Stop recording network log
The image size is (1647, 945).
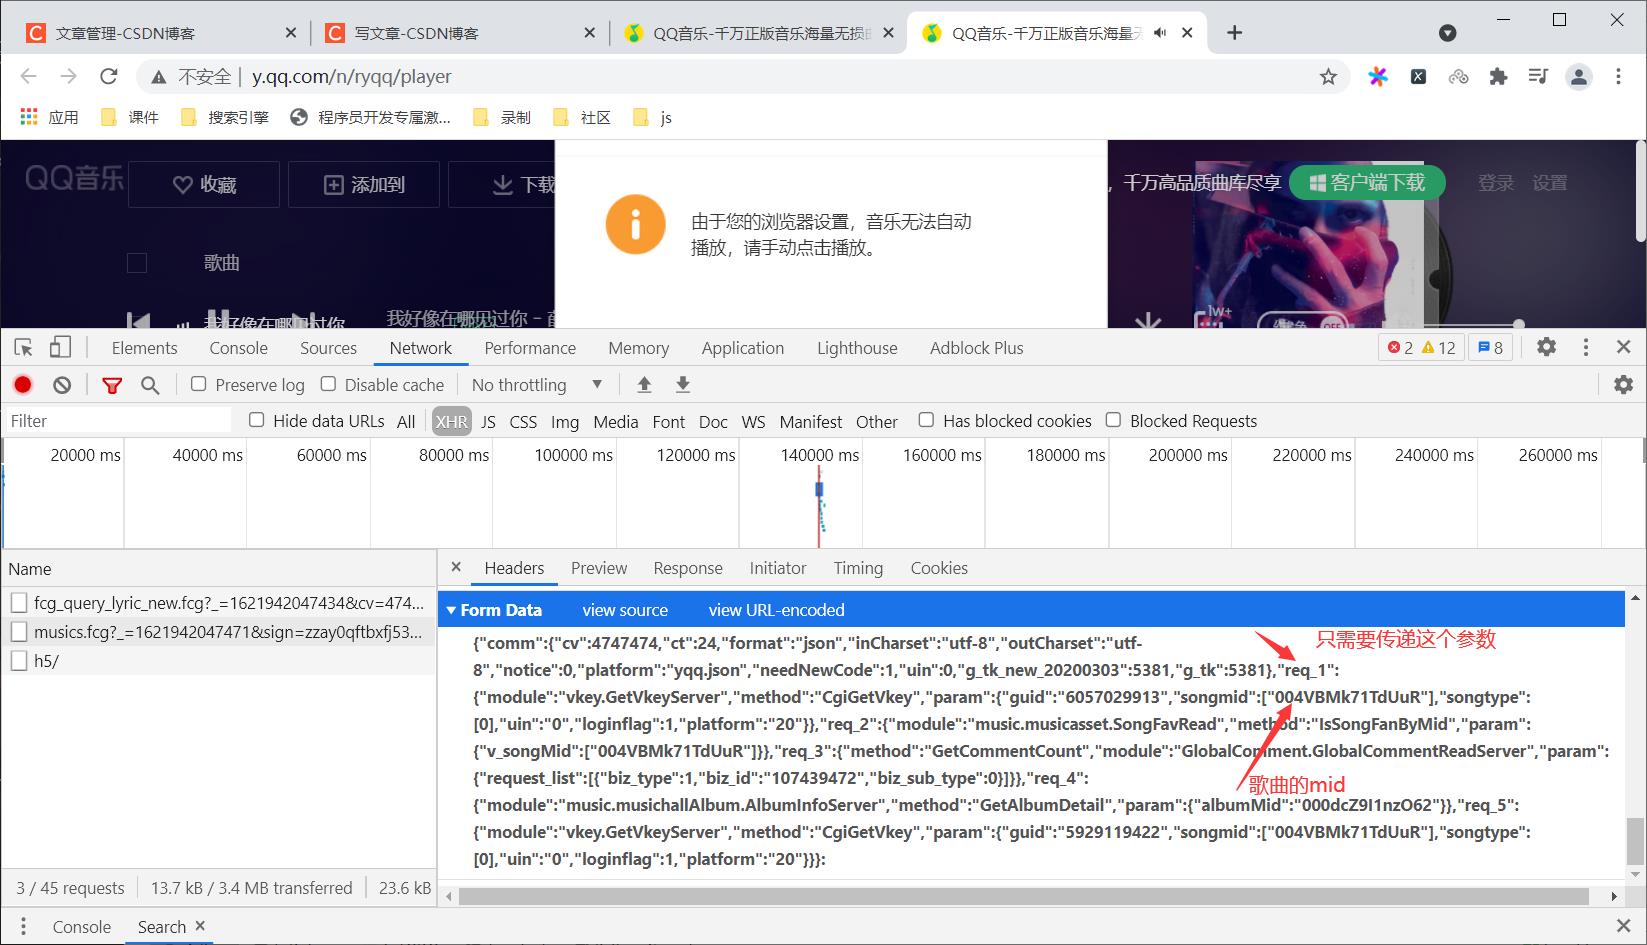tap(23, 385)
